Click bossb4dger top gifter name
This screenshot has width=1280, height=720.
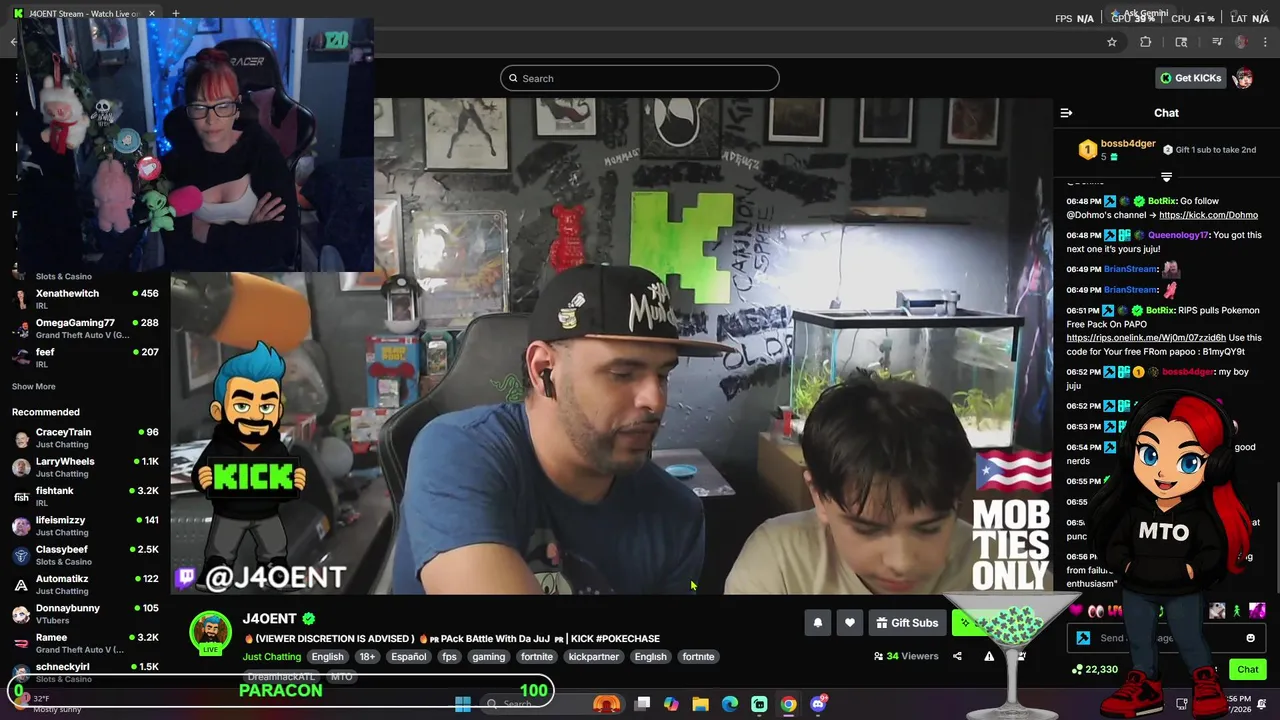pyautogui.click(x=1128, y=144)
